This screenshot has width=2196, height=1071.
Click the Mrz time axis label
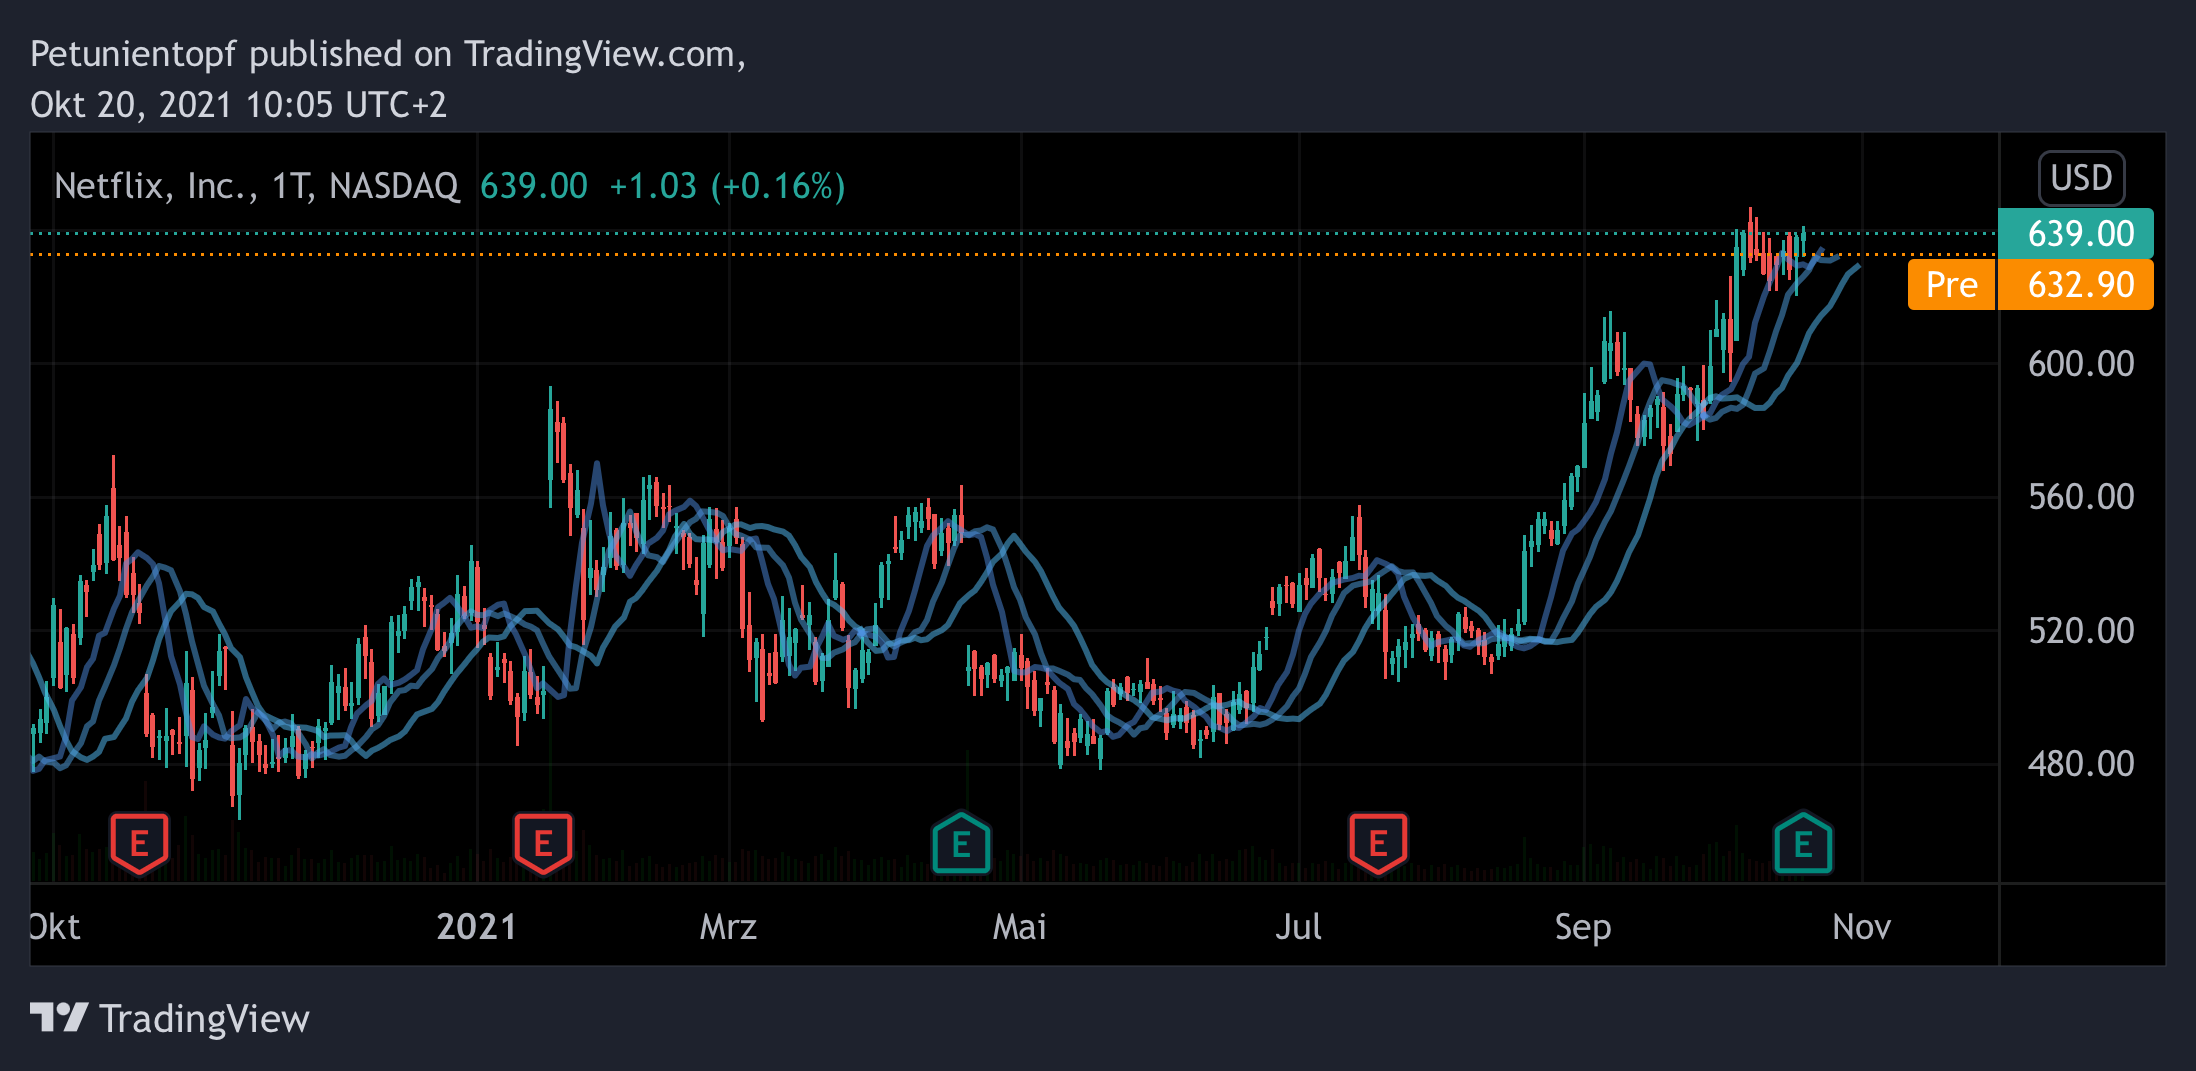click(x=728, y=927)
